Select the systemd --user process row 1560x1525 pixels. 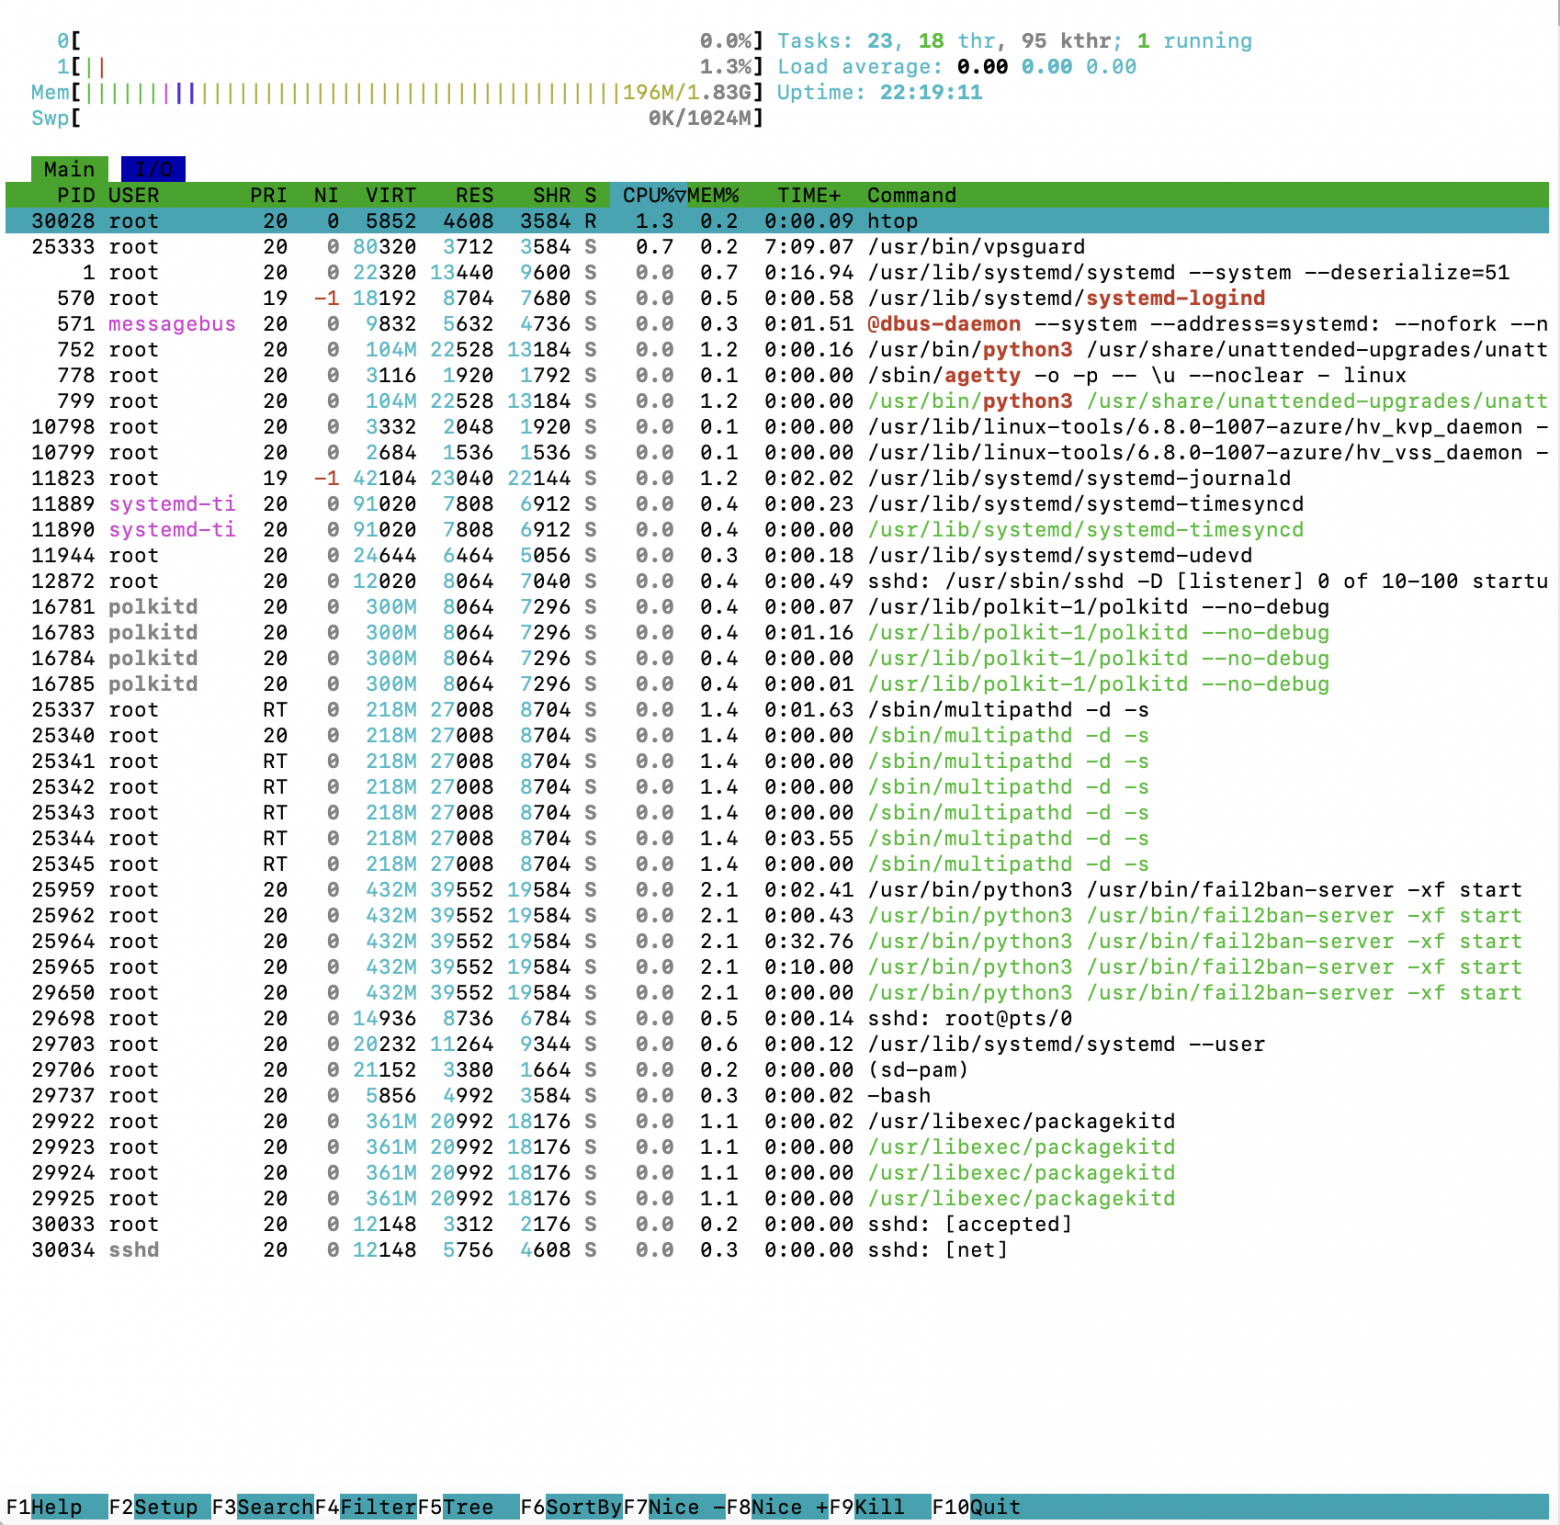[777, 1045]
